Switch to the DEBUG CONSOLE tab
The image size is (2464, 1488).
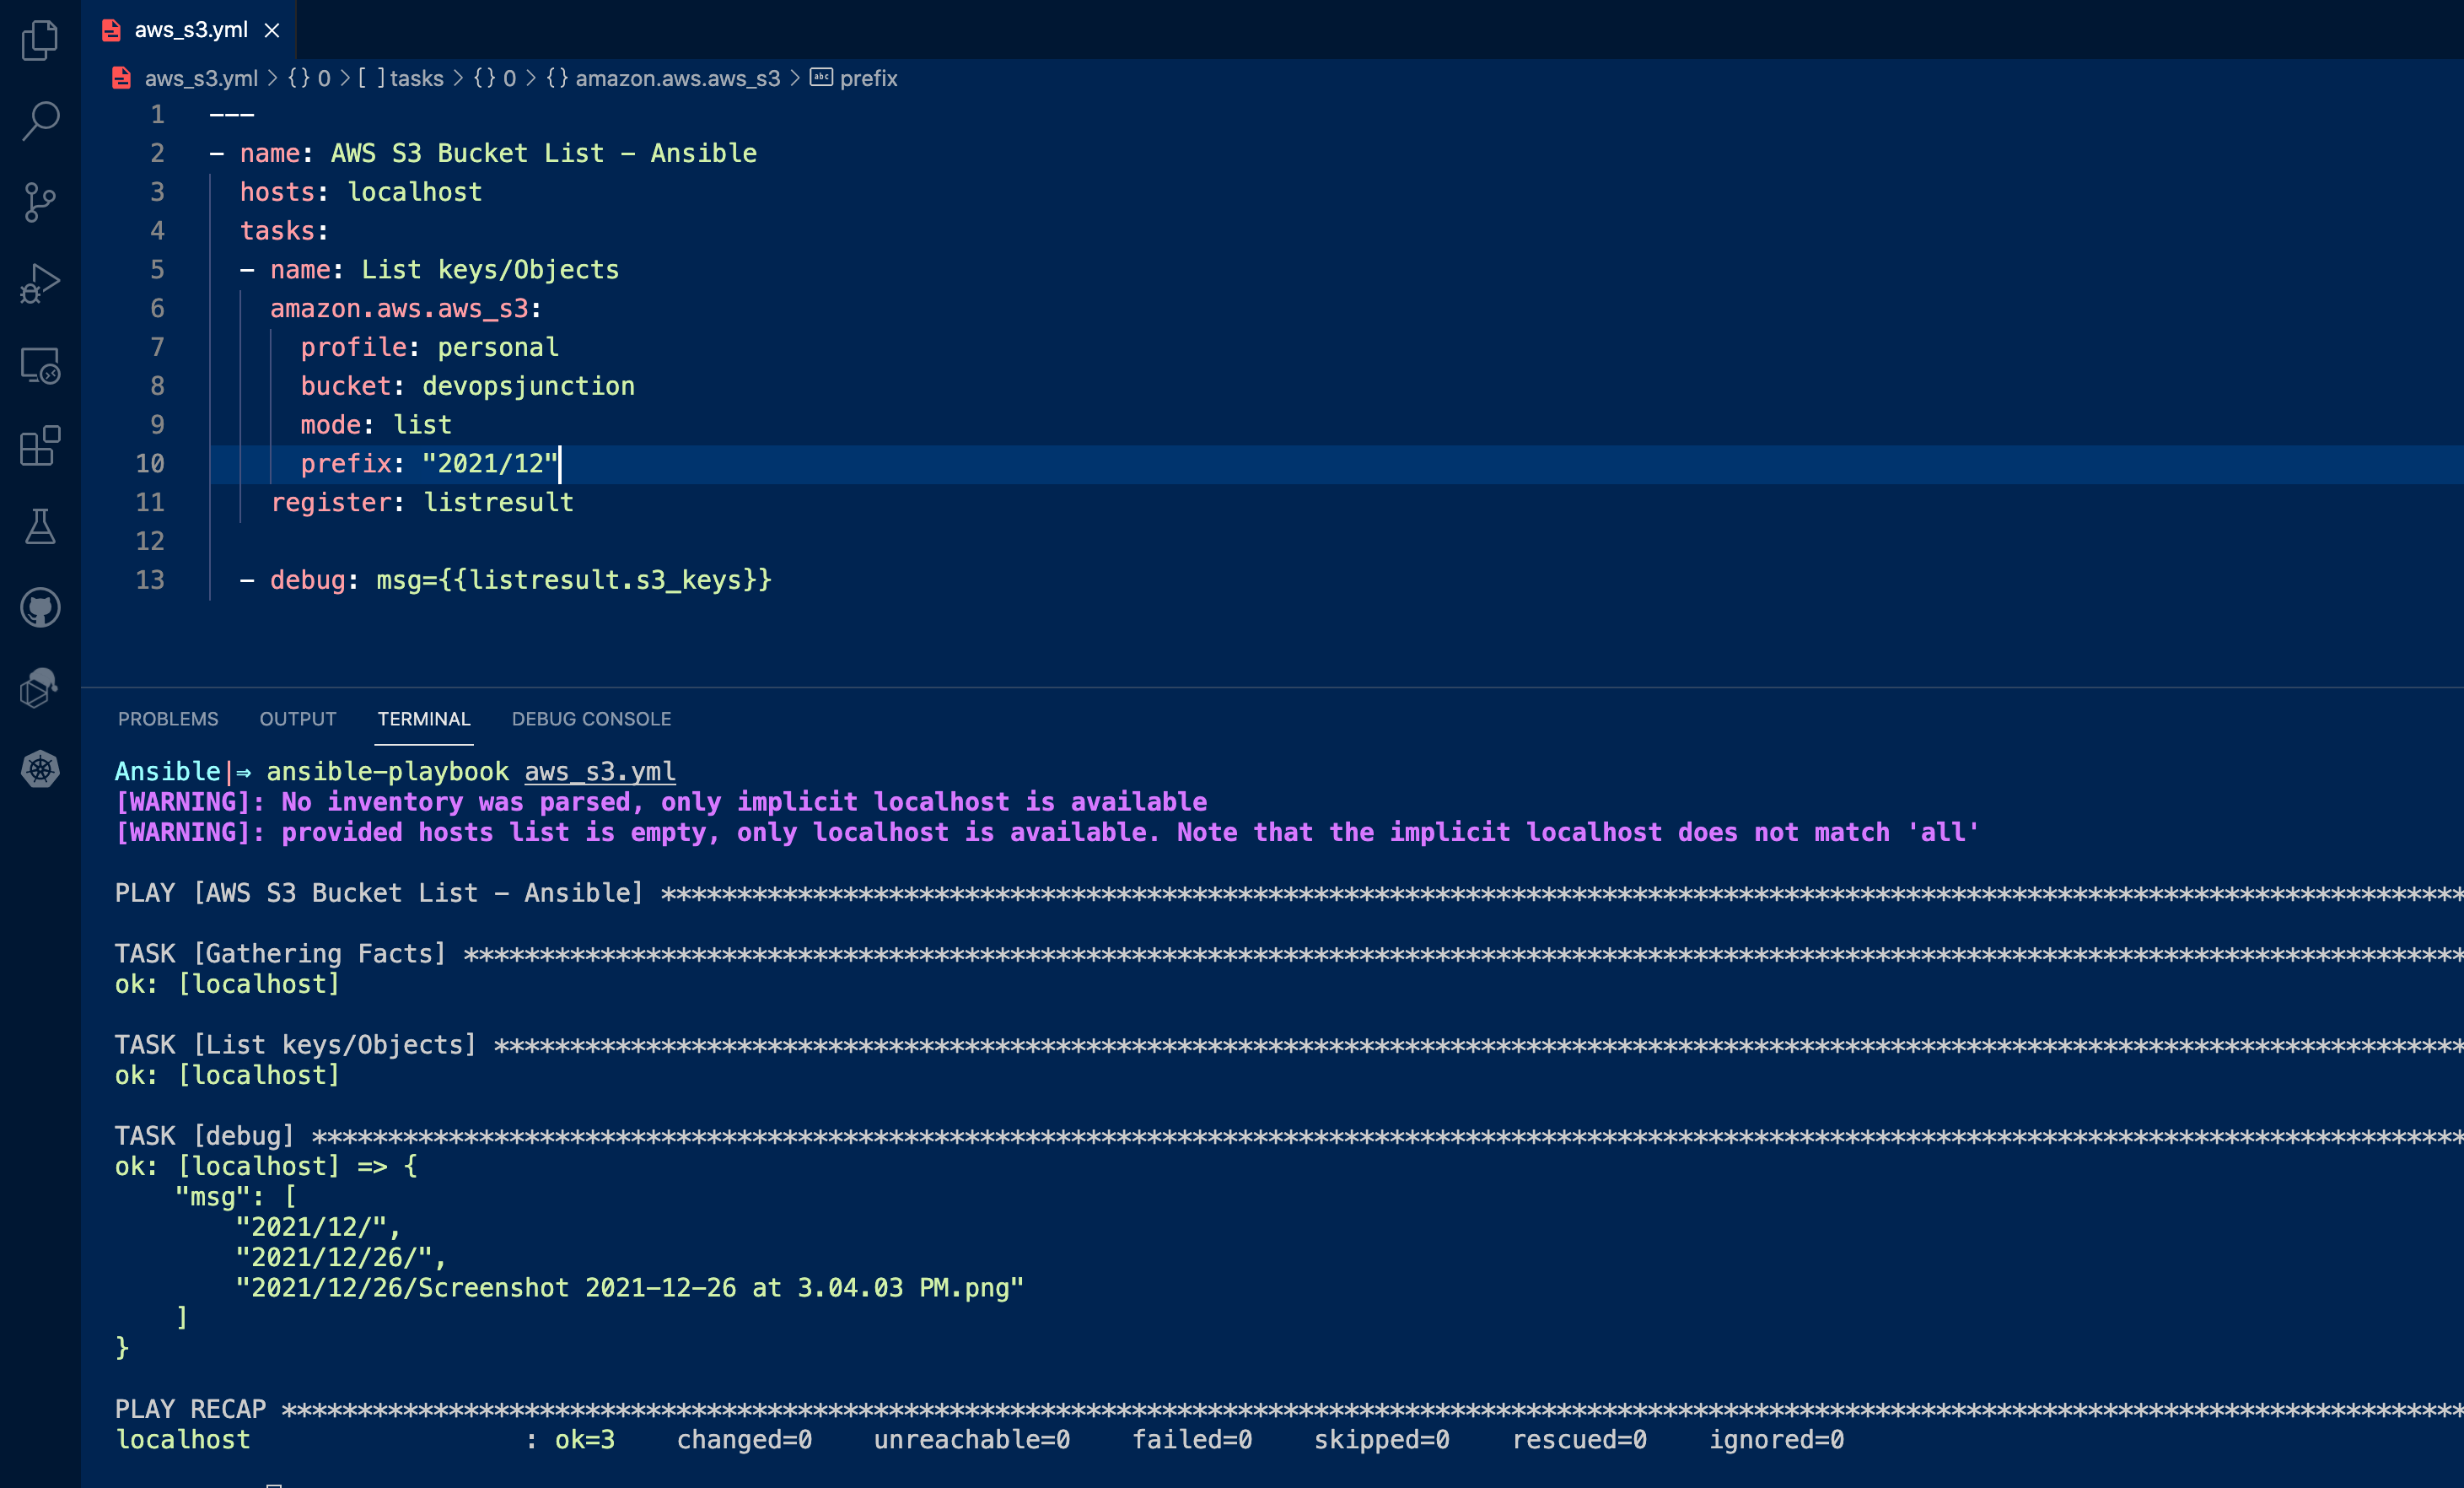point(591,719)
